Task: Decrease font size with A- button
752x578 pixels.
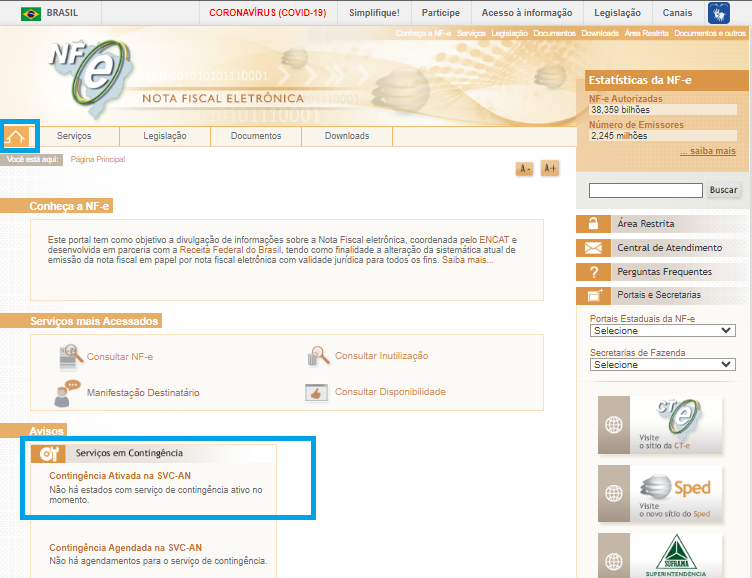Action: click(525, 169)
